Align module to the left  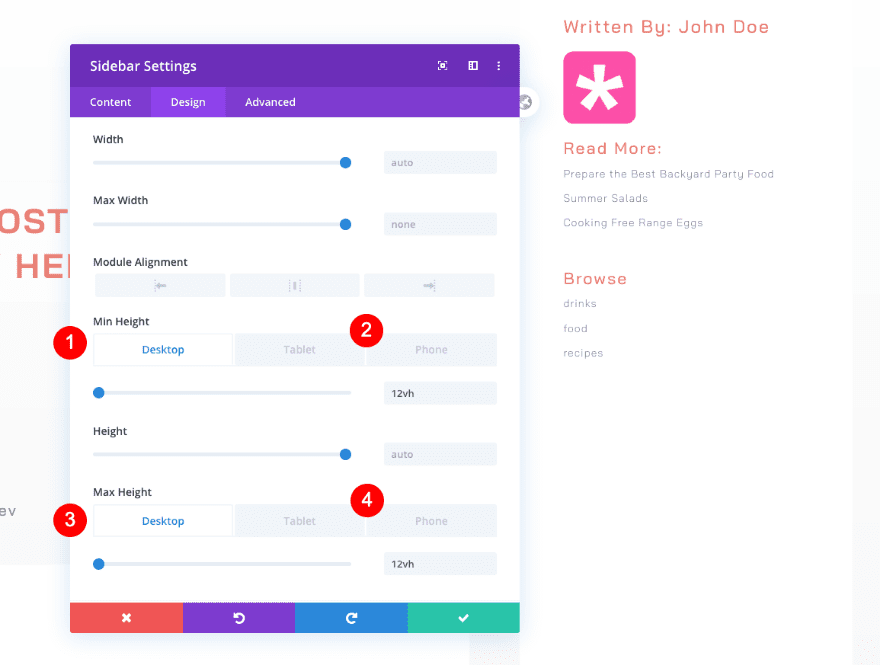pyautogui.click(x=160, y=286)
